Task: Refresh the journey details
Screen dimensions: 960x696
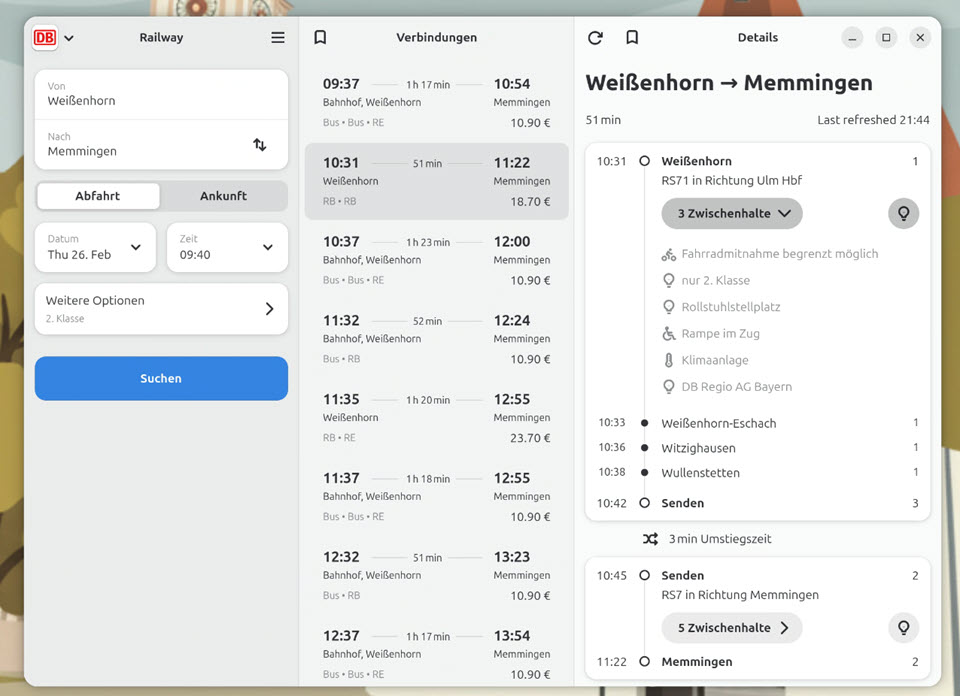Action: 595,38
